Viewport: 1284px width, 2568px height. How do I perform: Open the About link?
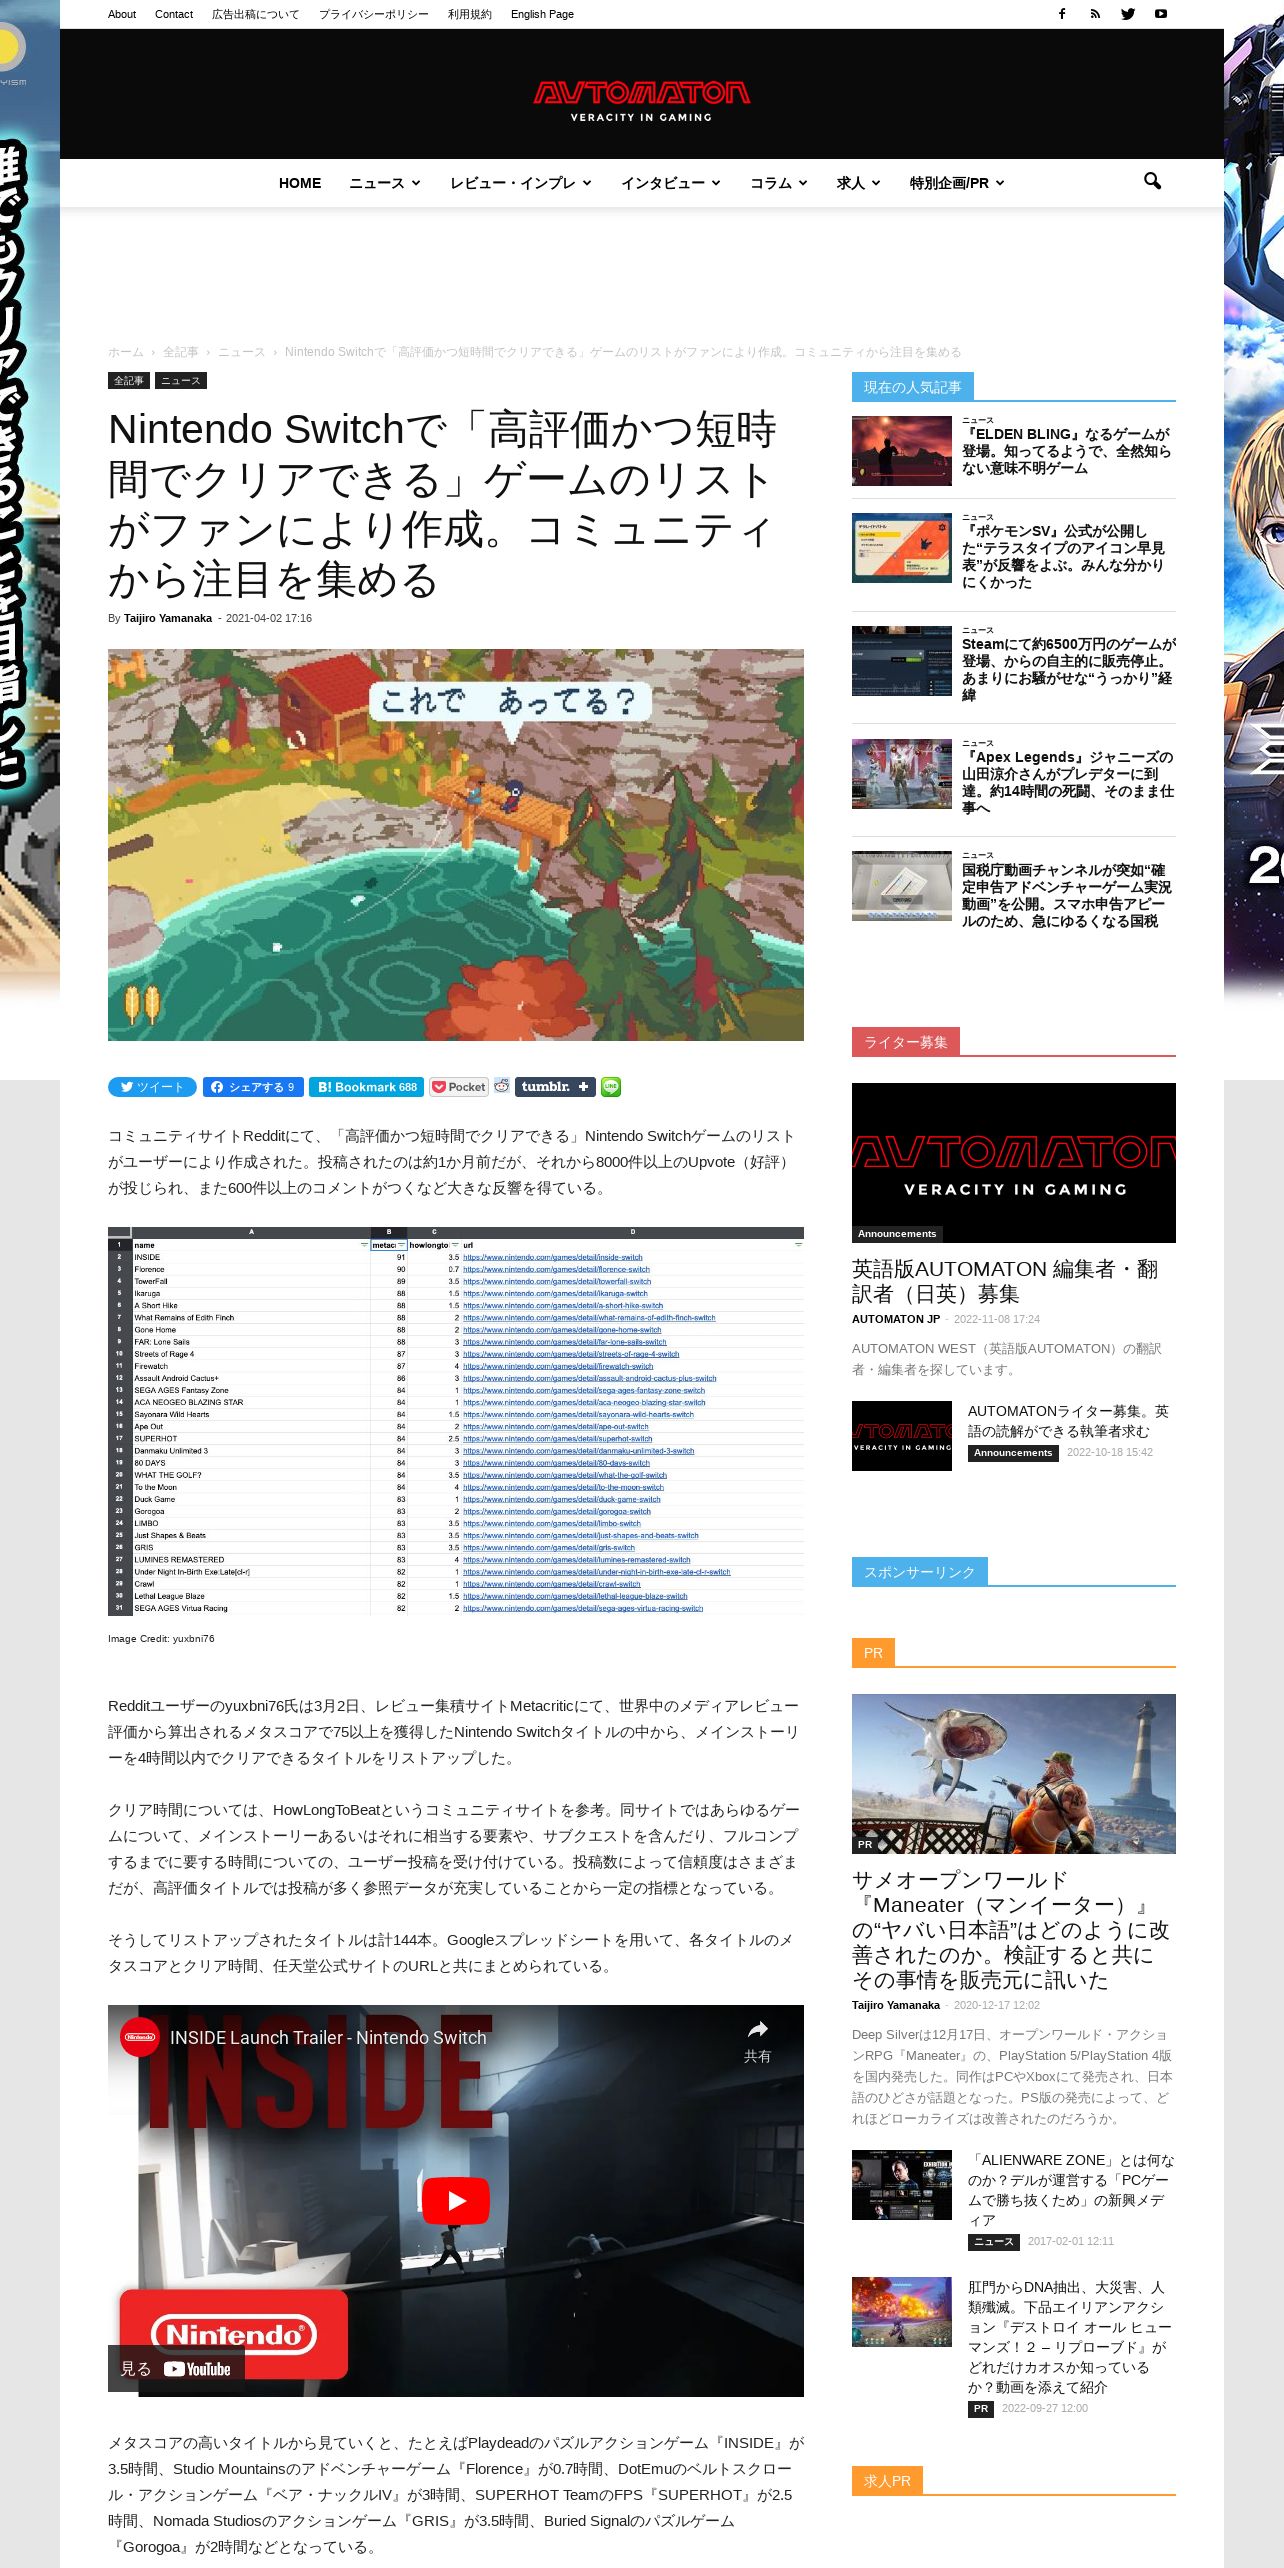coord(122,14)
